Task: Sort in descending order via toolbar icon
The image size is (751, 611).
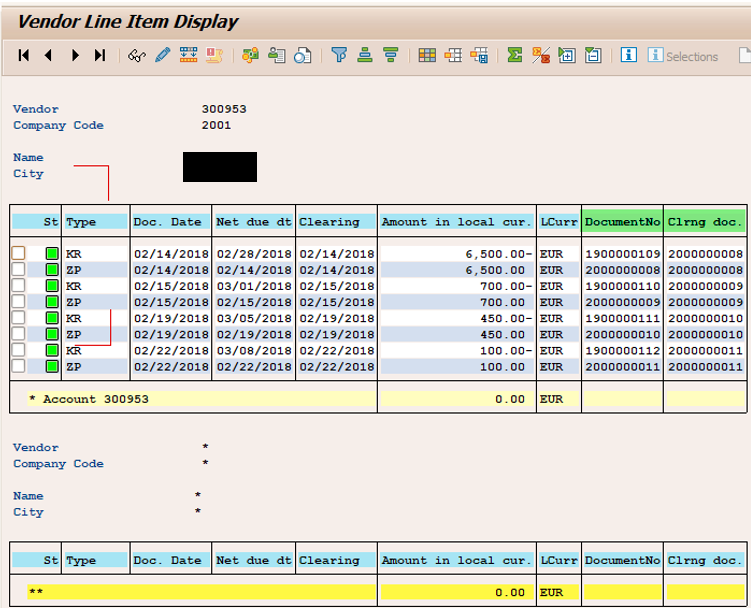Action: pyautogui.click(x=391, y=56)
